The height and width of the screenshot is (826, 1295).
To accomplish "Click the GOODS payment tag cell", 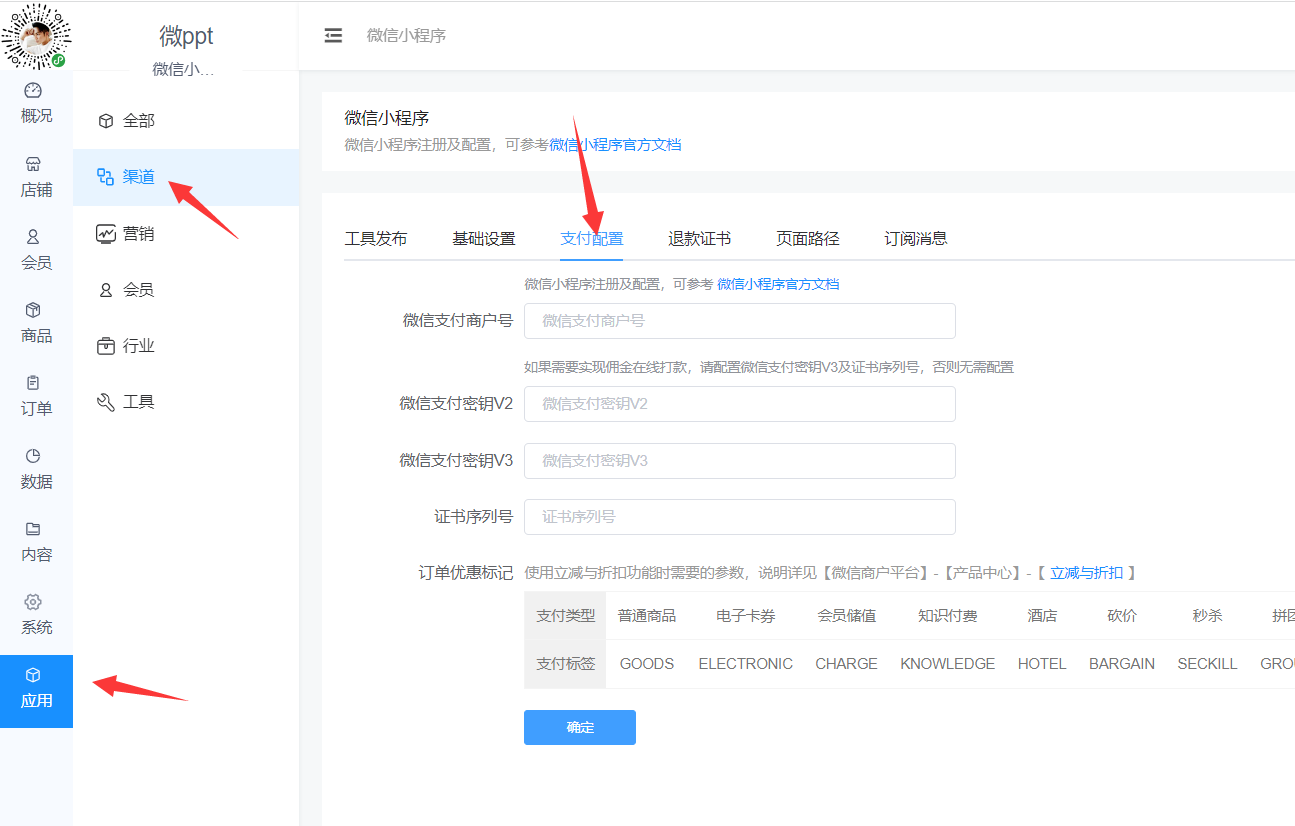I will pyautogui.click(x=647, y=664).
